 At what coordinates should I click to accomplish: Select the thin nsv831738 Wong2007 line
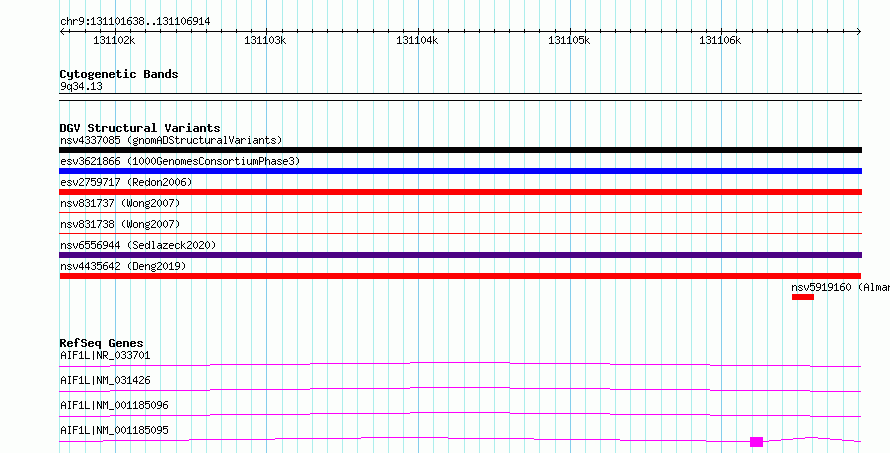460,233
